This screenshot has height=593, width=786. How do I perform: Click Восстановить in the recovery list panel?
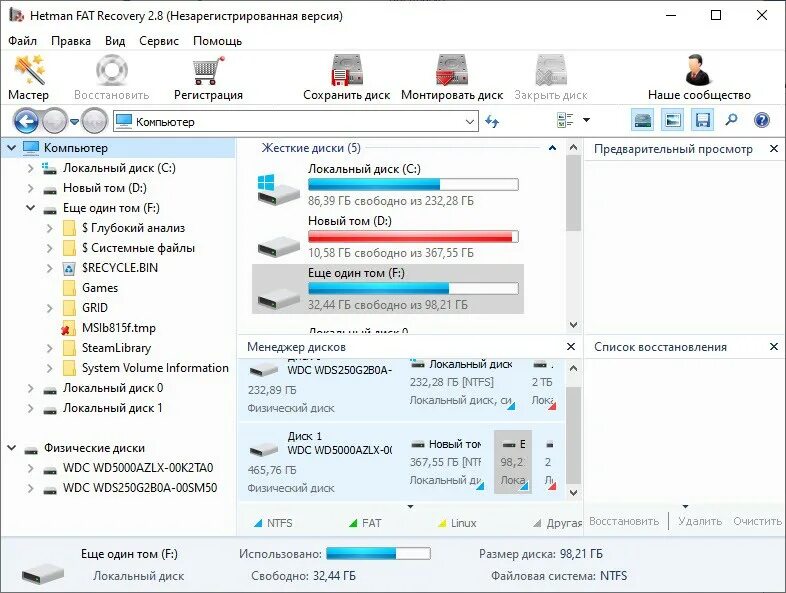click(x=624, y=521)
